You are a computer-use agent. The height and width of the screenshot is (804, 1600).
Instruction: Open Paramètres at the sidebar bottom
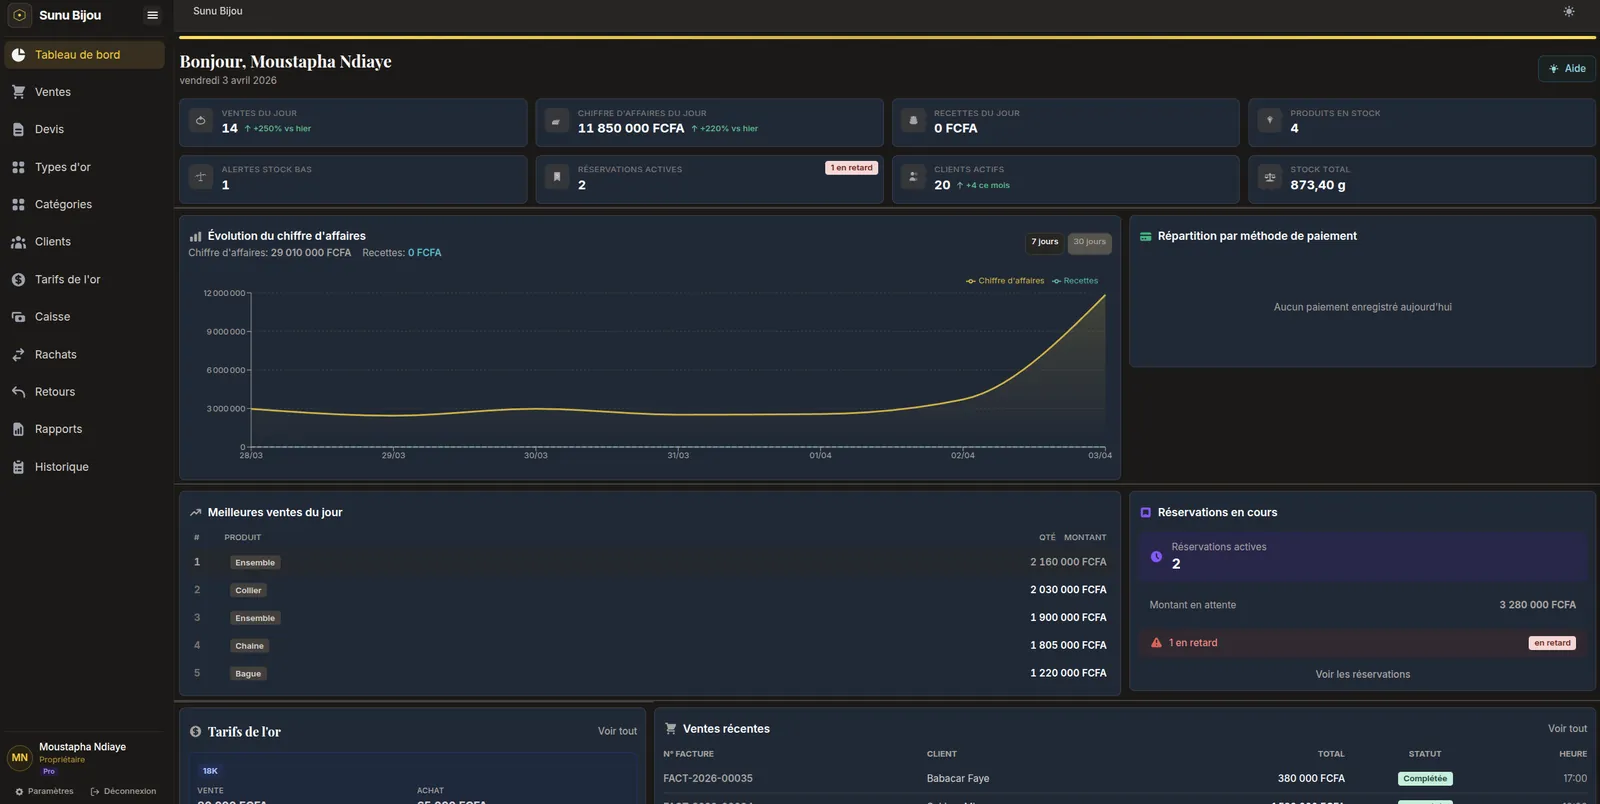[x=44, y=791]
